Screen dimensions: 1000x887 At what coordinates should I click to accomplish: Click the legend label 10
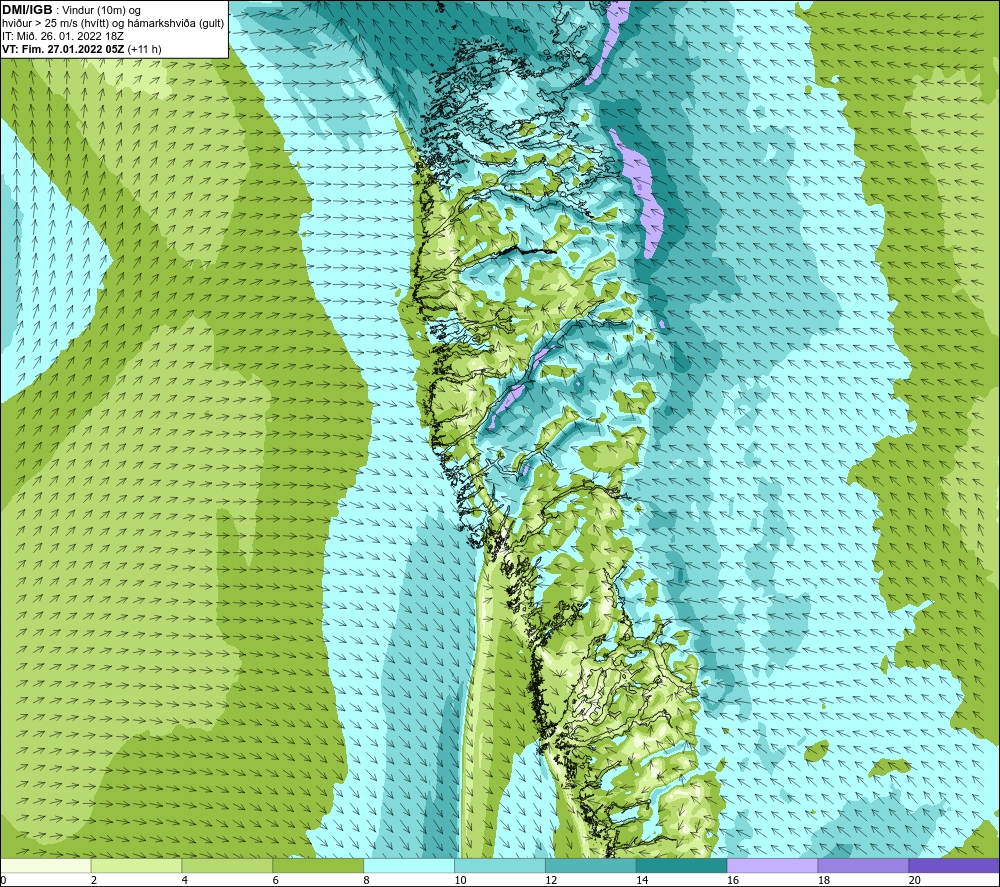[460, 880]
